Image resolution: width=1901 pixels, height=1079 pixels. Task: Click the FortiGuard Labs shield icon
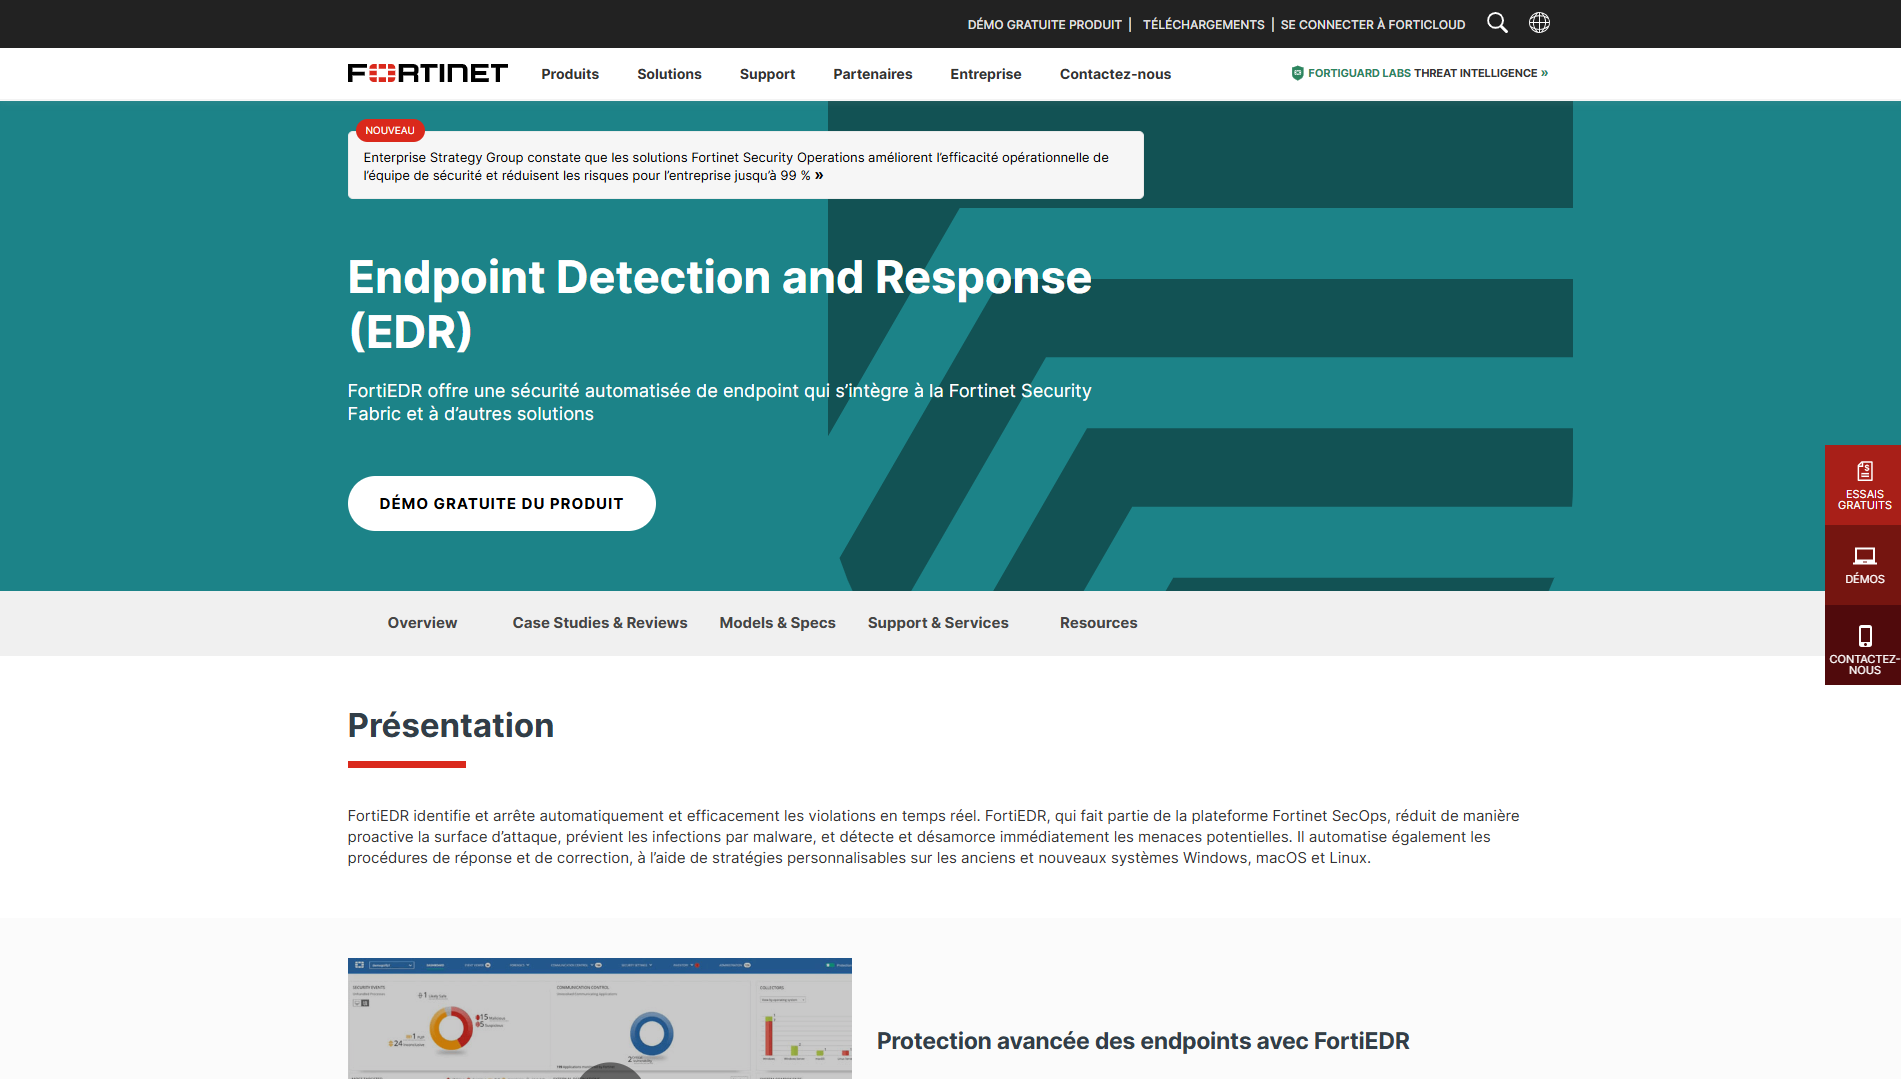click(1297, 73)
